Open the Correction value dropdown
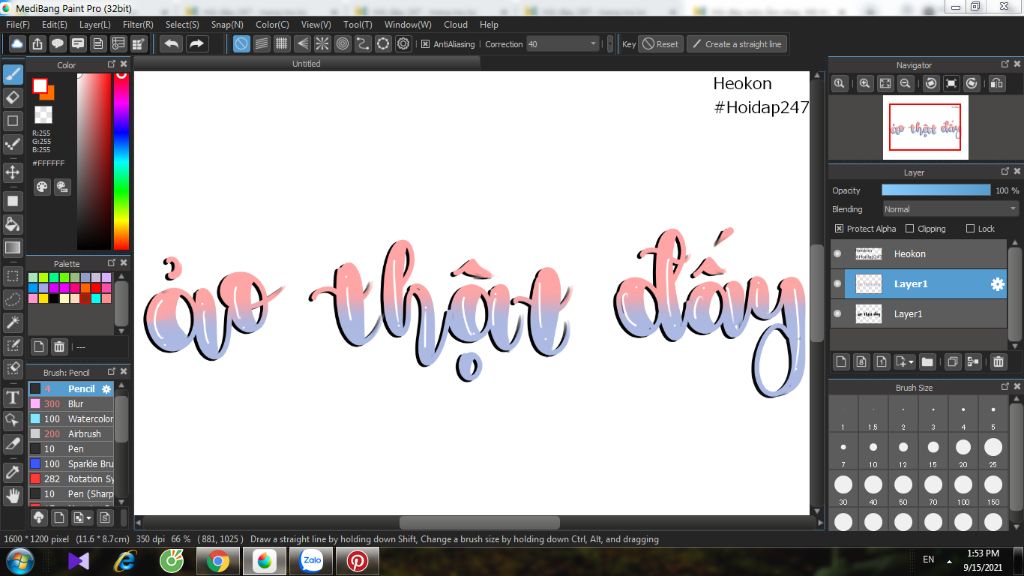 pyautogui.click(x=562, y=44)
